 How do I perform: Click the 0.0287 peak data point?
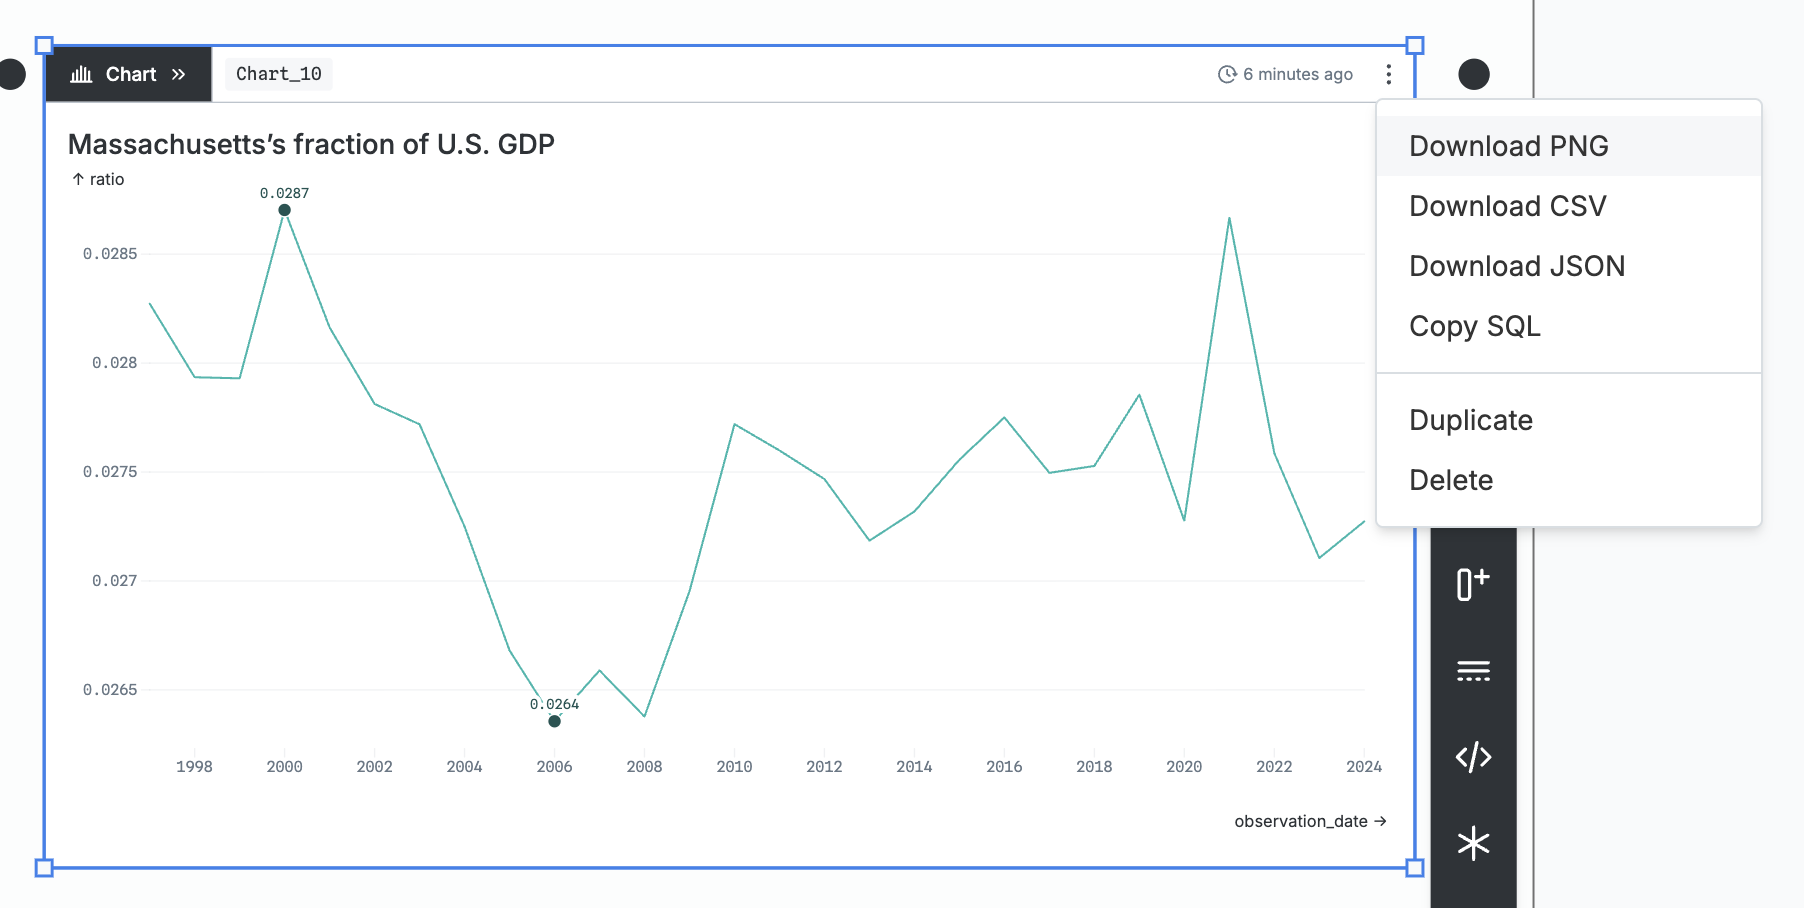285,210
